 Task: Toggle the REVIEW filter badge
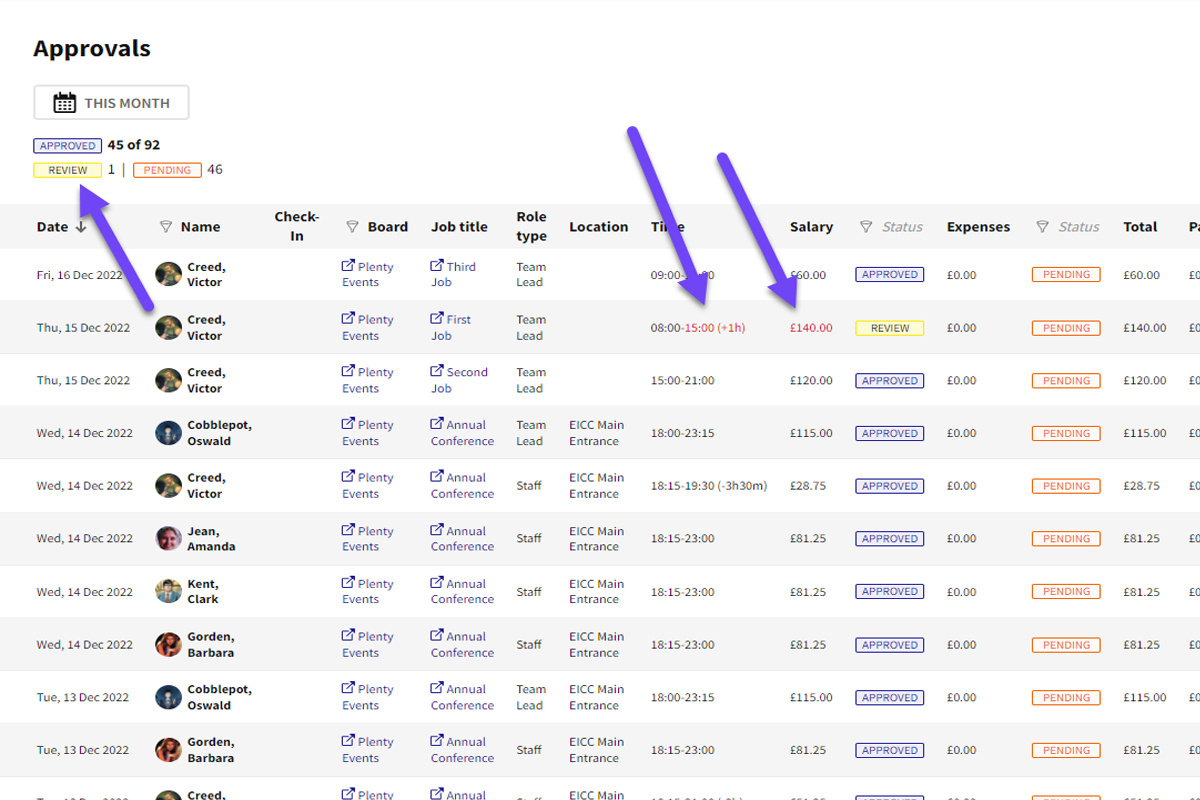pos(67,169)
